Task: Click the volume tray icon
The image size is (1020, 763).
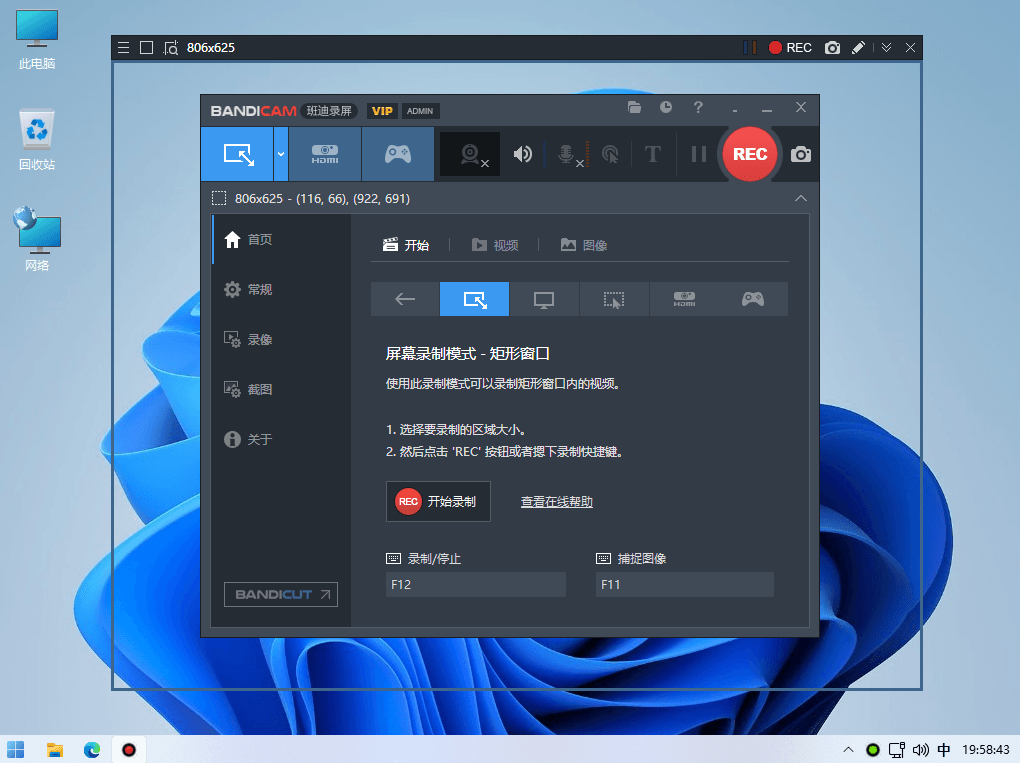Action: (920, 750)
